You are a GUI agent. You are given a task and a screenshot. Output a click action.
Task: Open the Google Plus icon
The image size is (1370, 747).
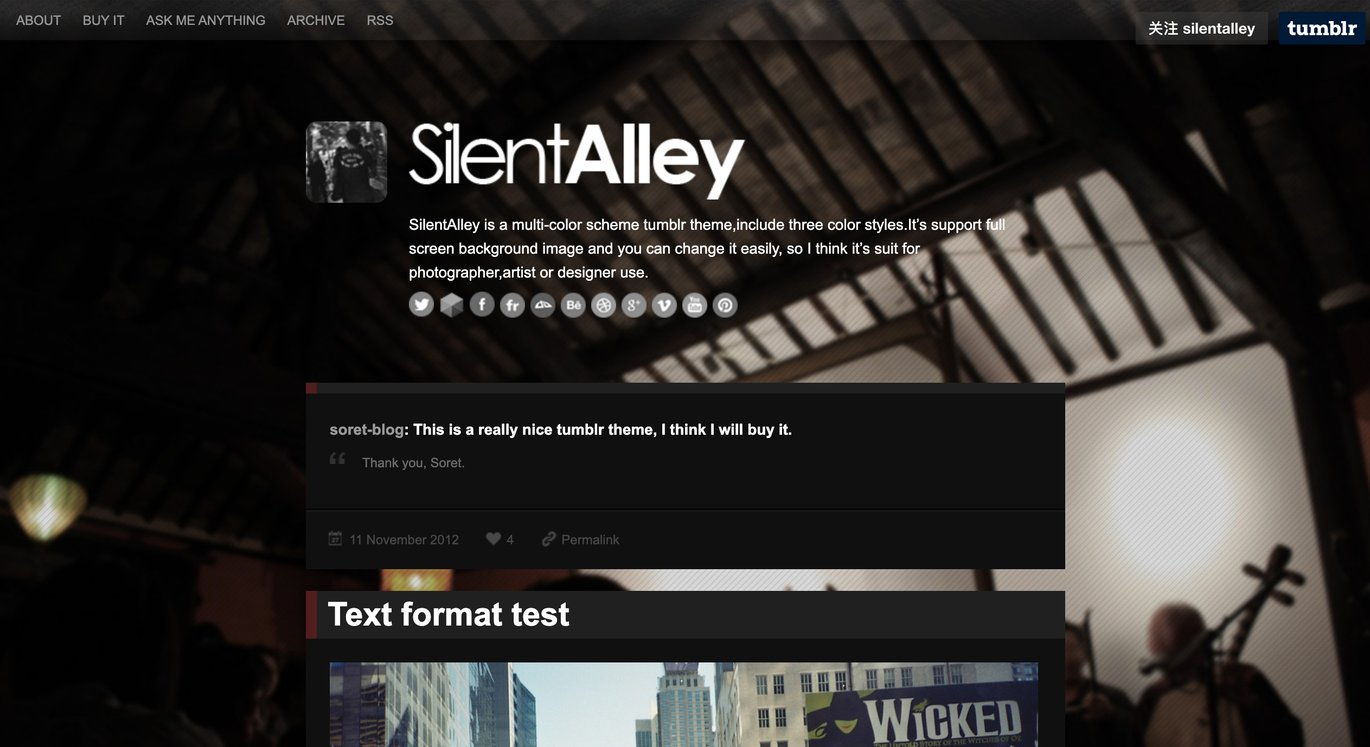pos(634,305)
